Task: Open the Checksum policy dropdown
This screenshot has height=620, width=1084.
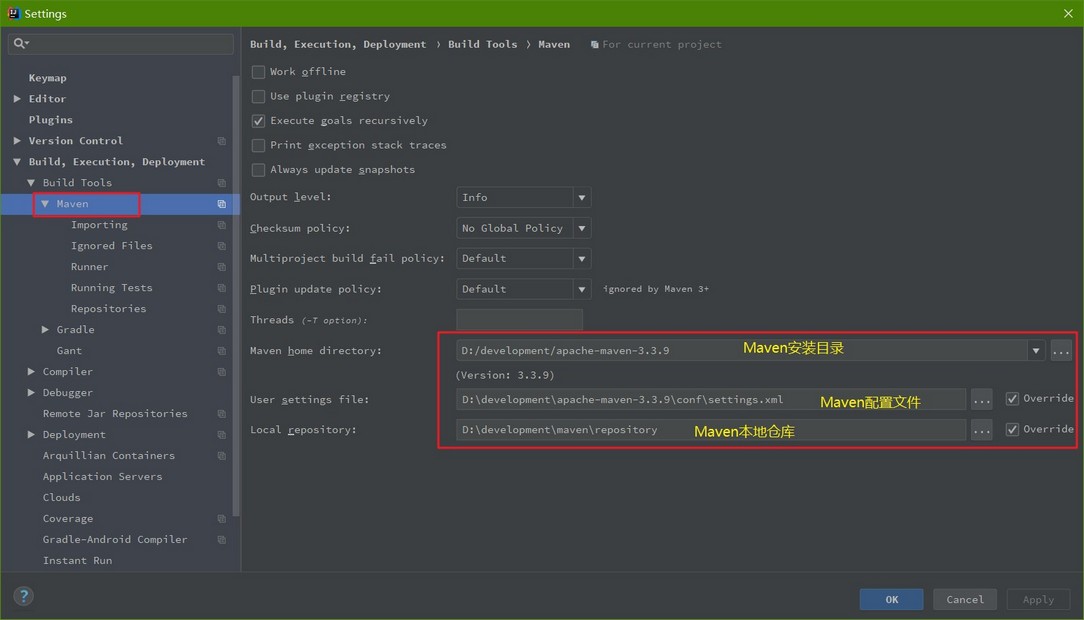Action: pyautogui.click(x=523, y=228)
